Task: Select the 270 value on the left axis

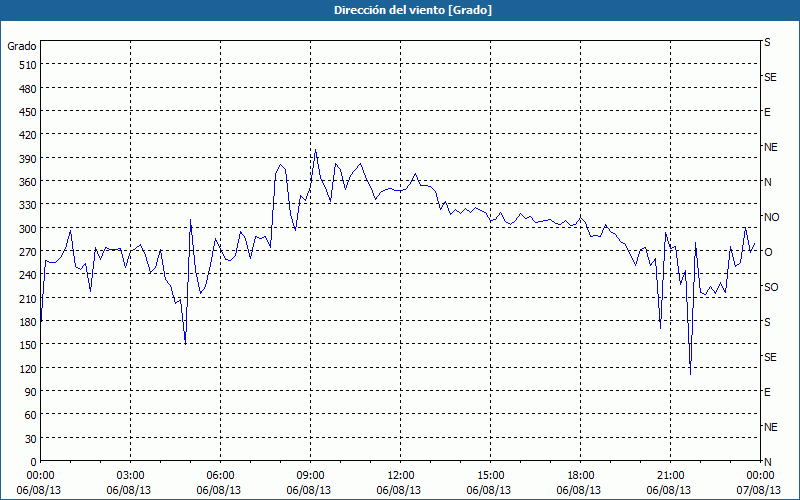Action: point(29,252)
